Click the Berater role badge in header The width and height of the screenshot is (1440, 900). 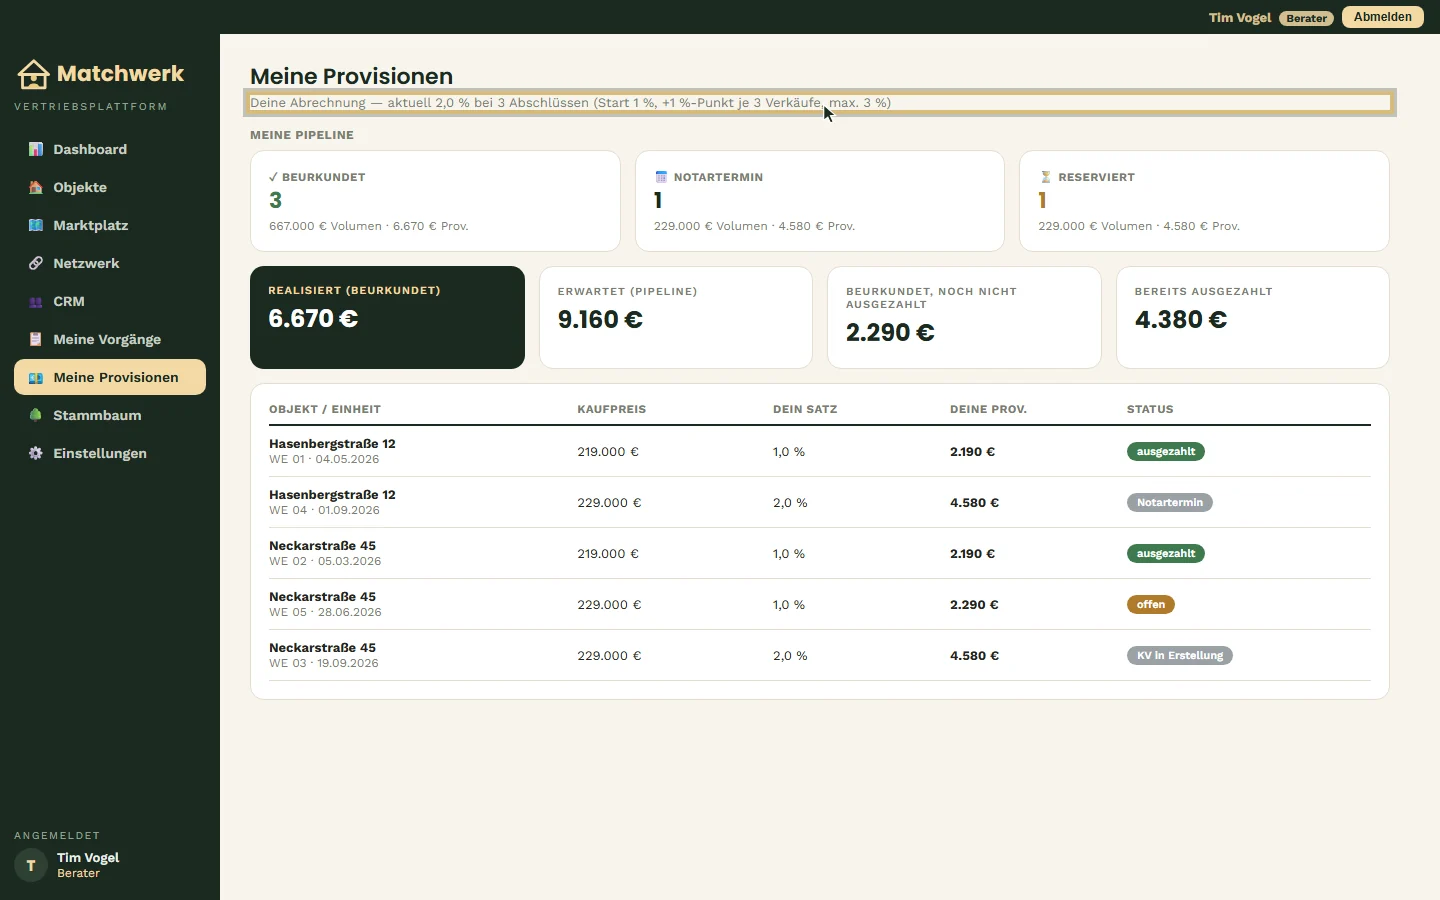1306,18
